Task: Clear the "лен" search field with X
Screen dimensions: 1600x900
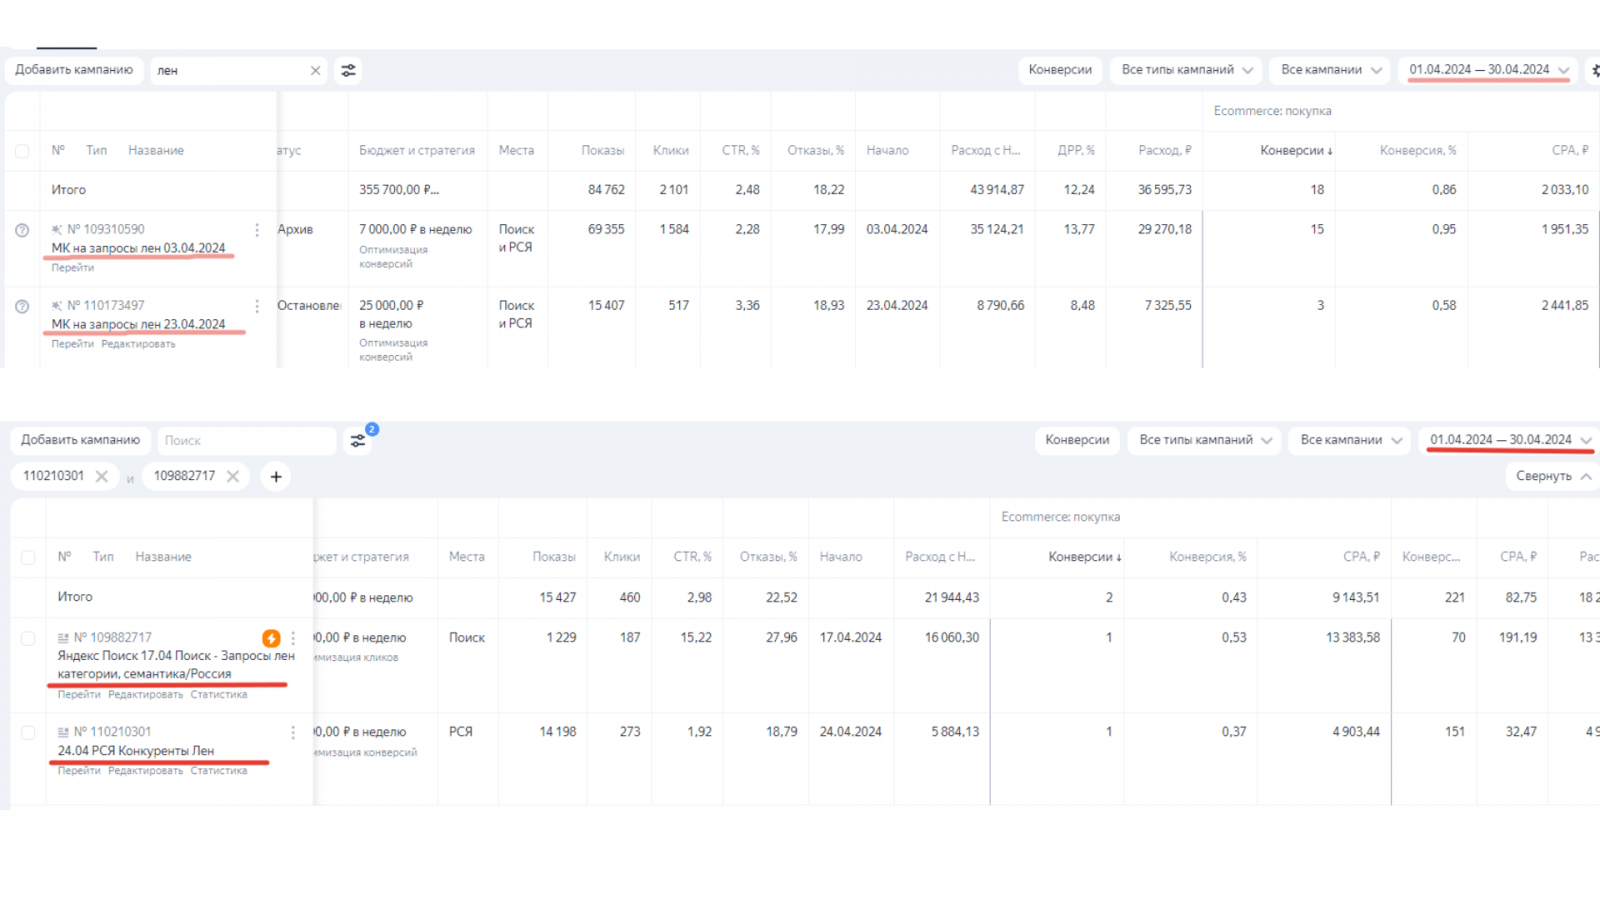Action: click(x=315, y=71)
